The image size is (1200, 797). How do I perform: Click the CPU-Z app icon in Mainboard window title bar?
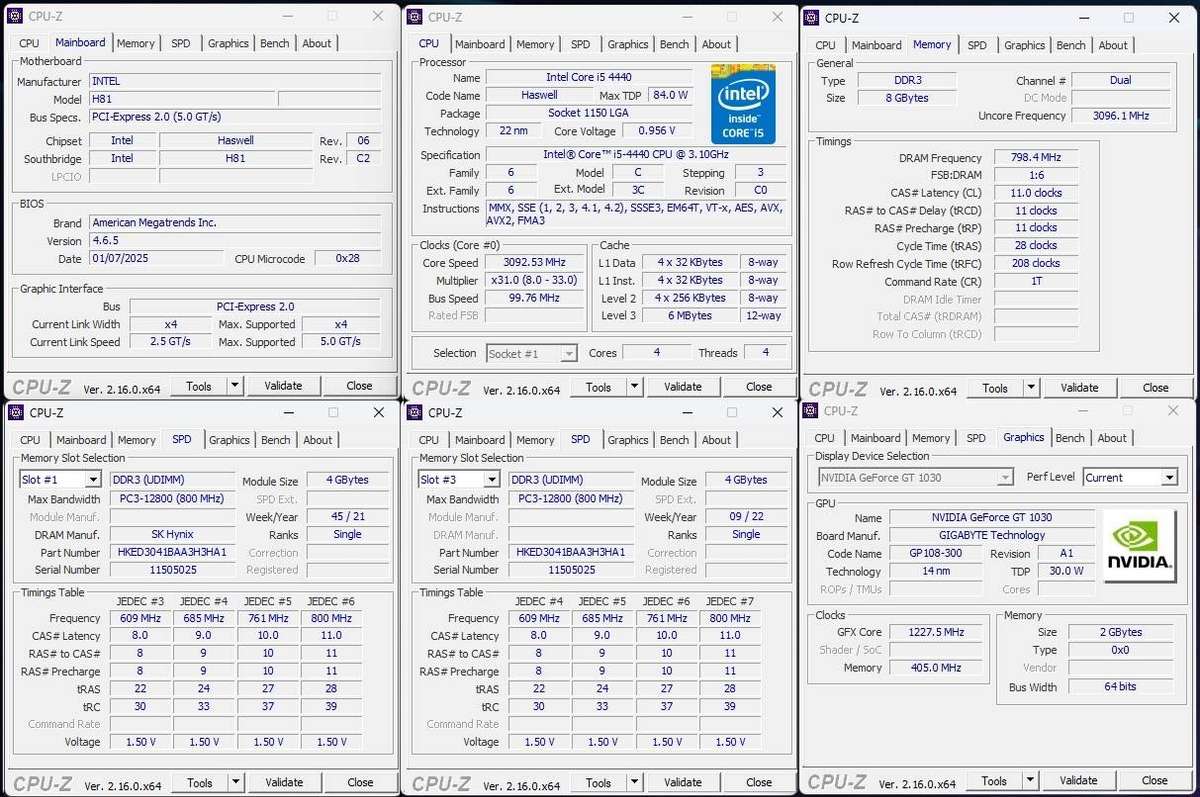click(14, 16)
